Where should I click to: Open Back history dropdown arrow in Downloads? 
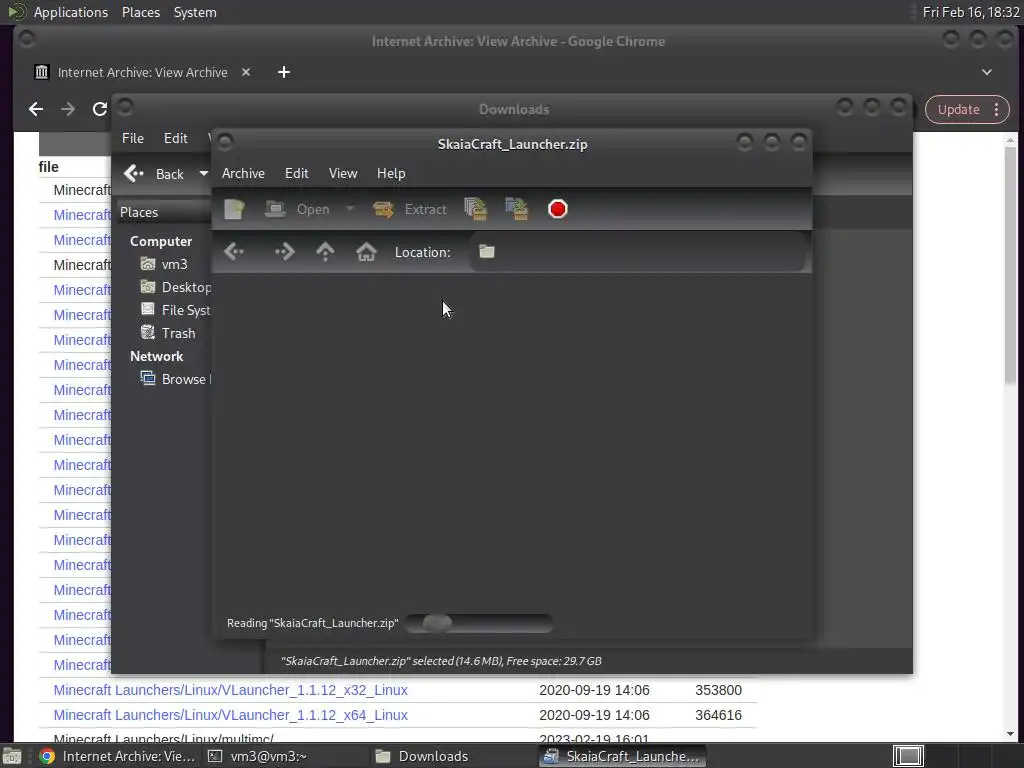[x=204, y=174]
